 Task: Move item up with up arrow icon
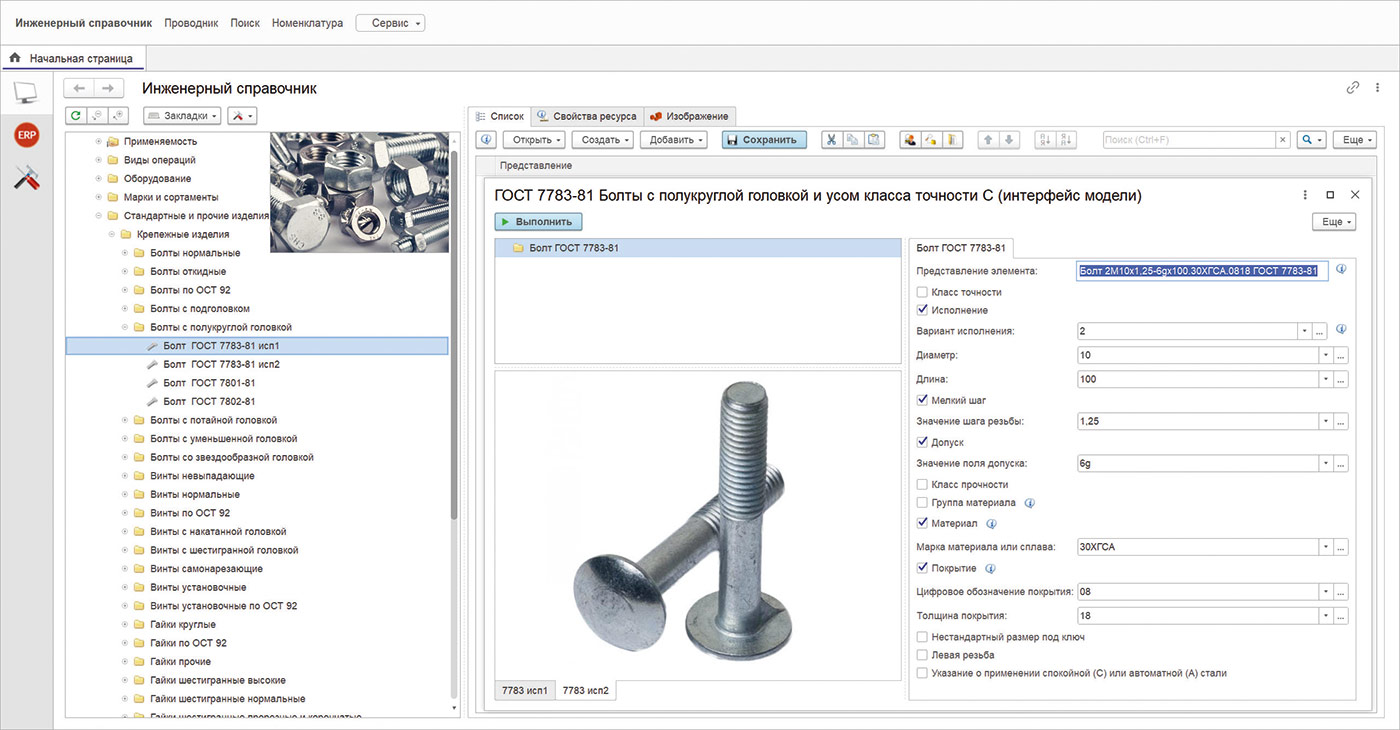(988, 140)
